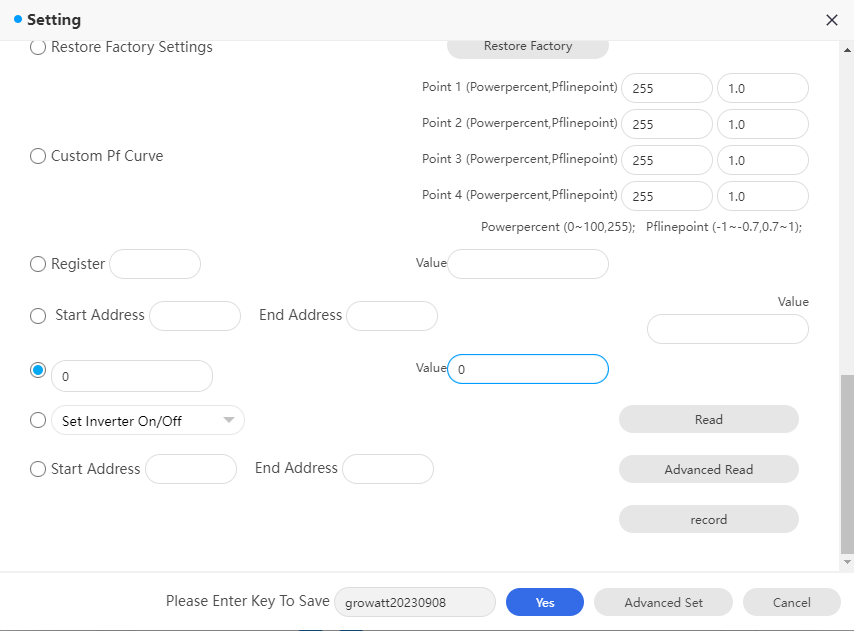
Task: Select the Custom Pf Curve radio option
Action: click(38, 156)
